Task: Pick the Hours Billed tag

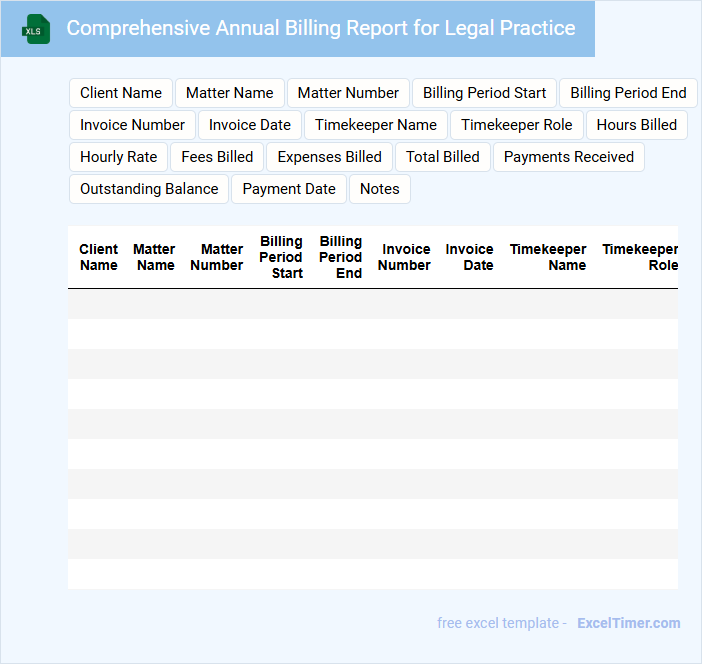Action: point(636,125)
